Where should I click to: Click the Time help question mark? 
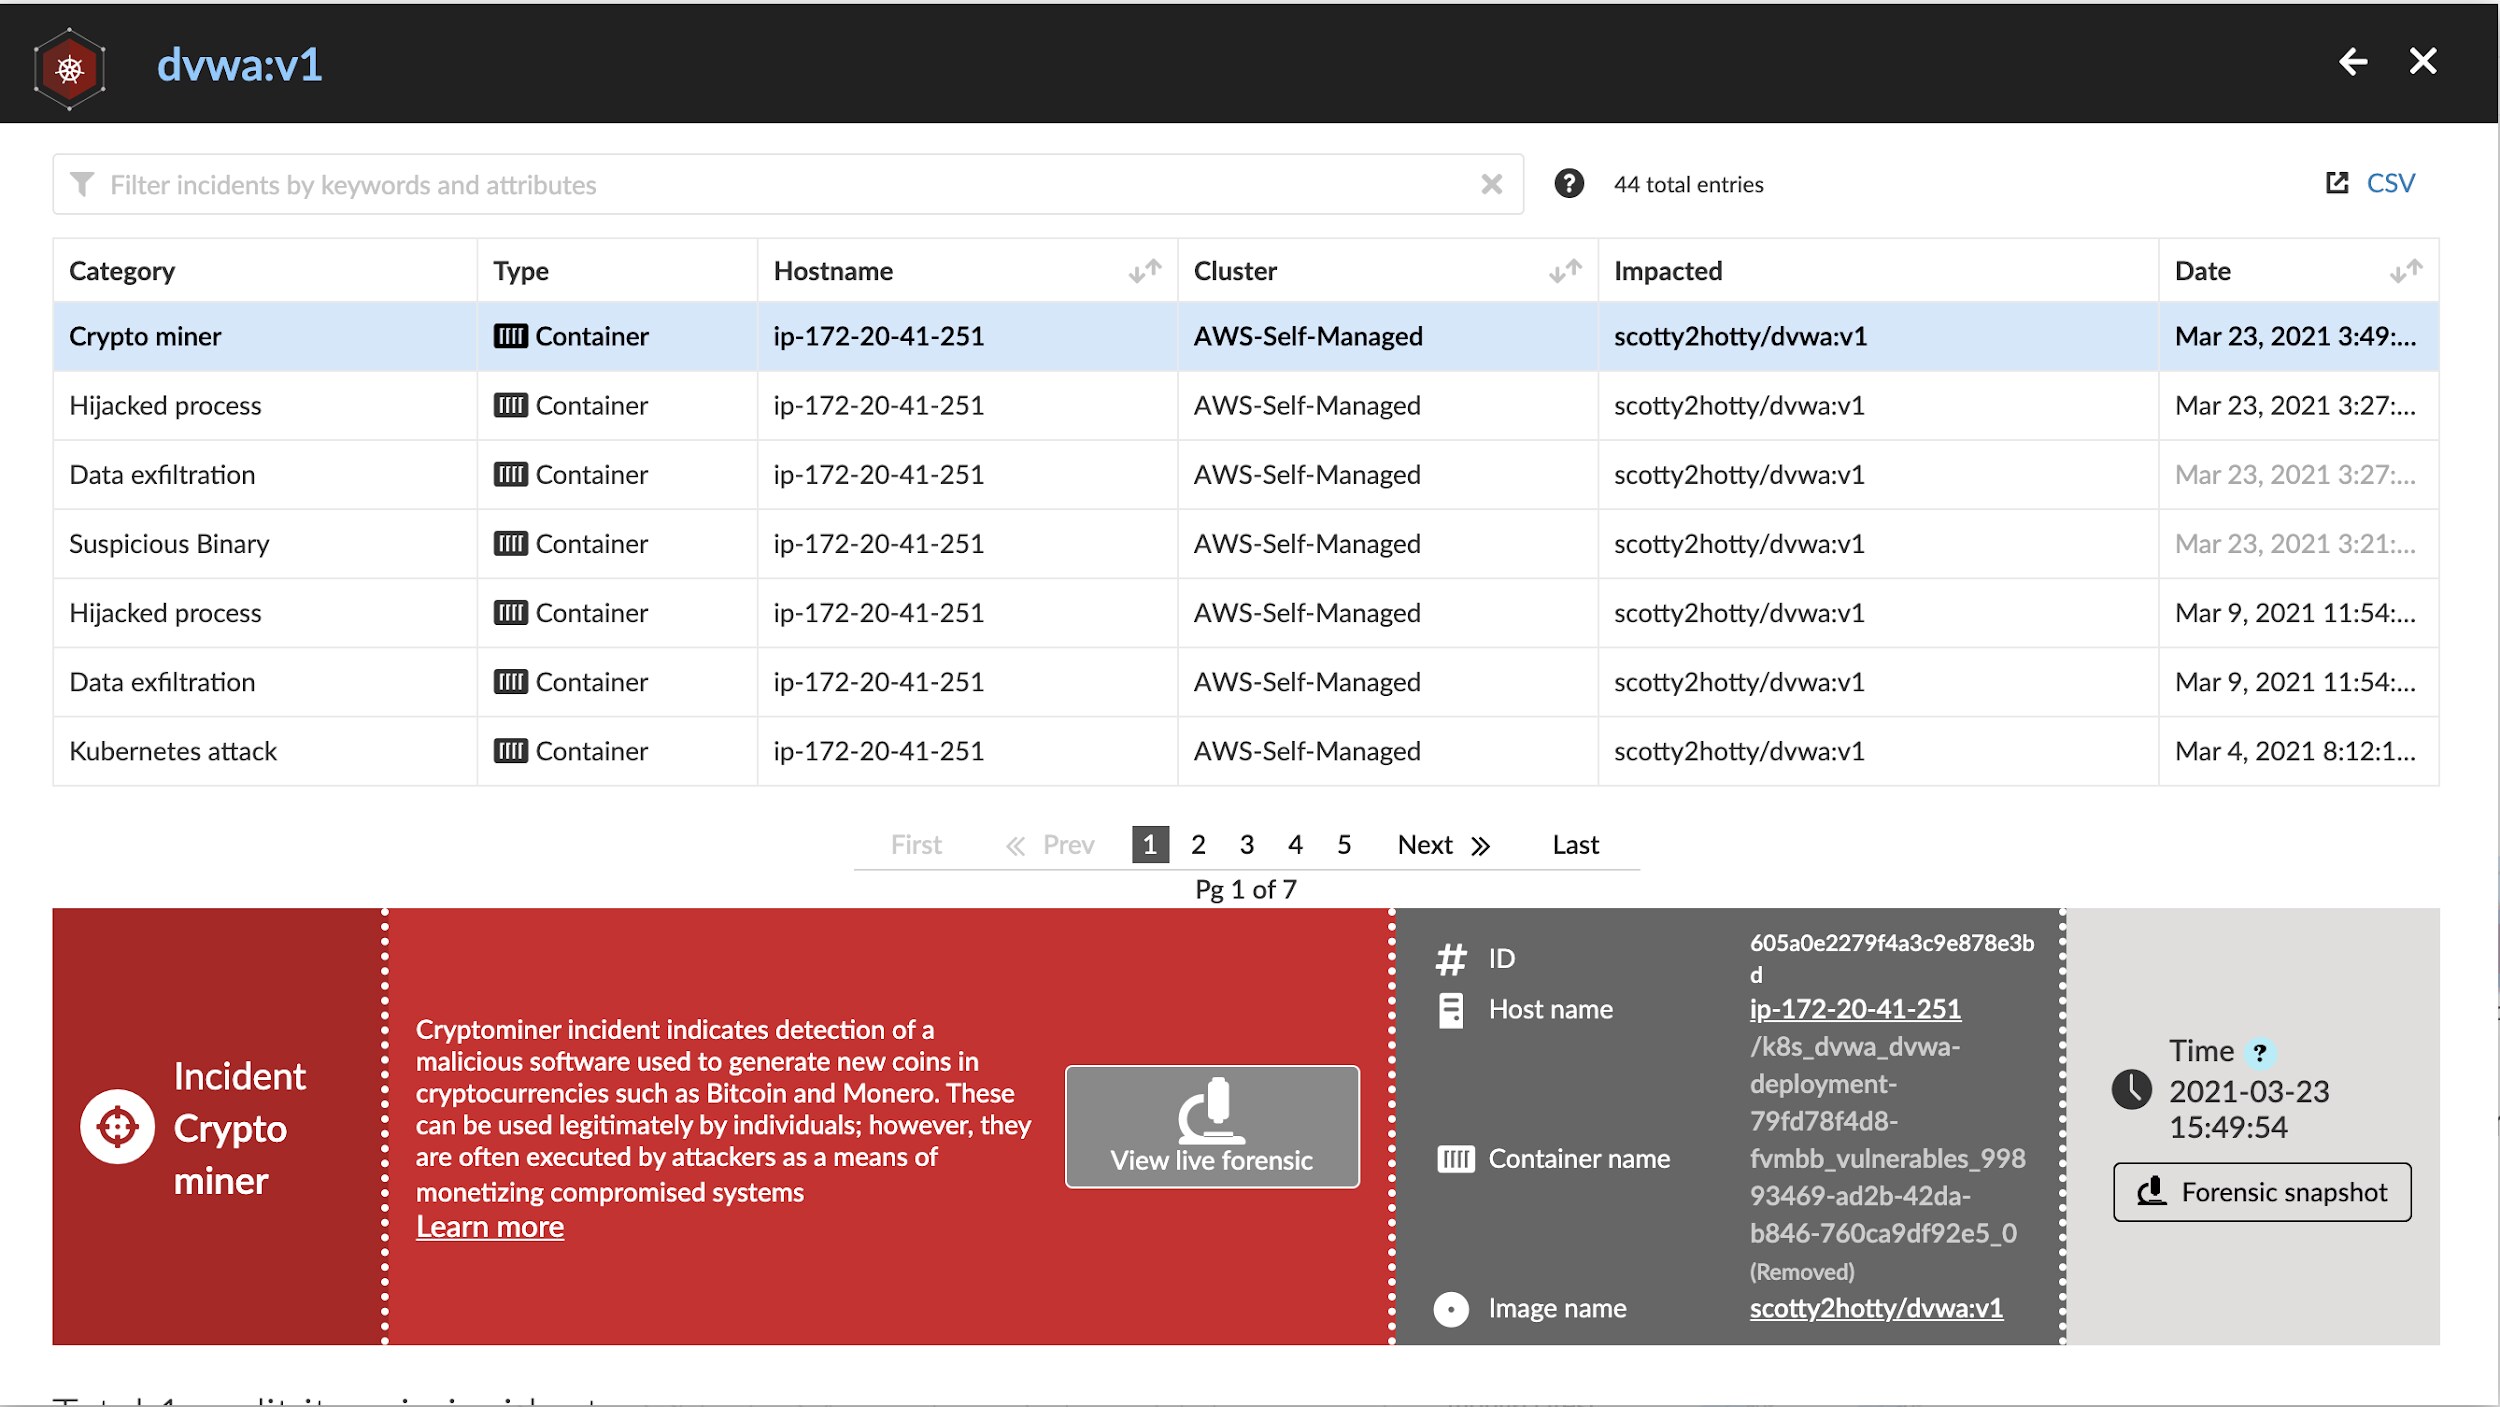[2259, 1052]
